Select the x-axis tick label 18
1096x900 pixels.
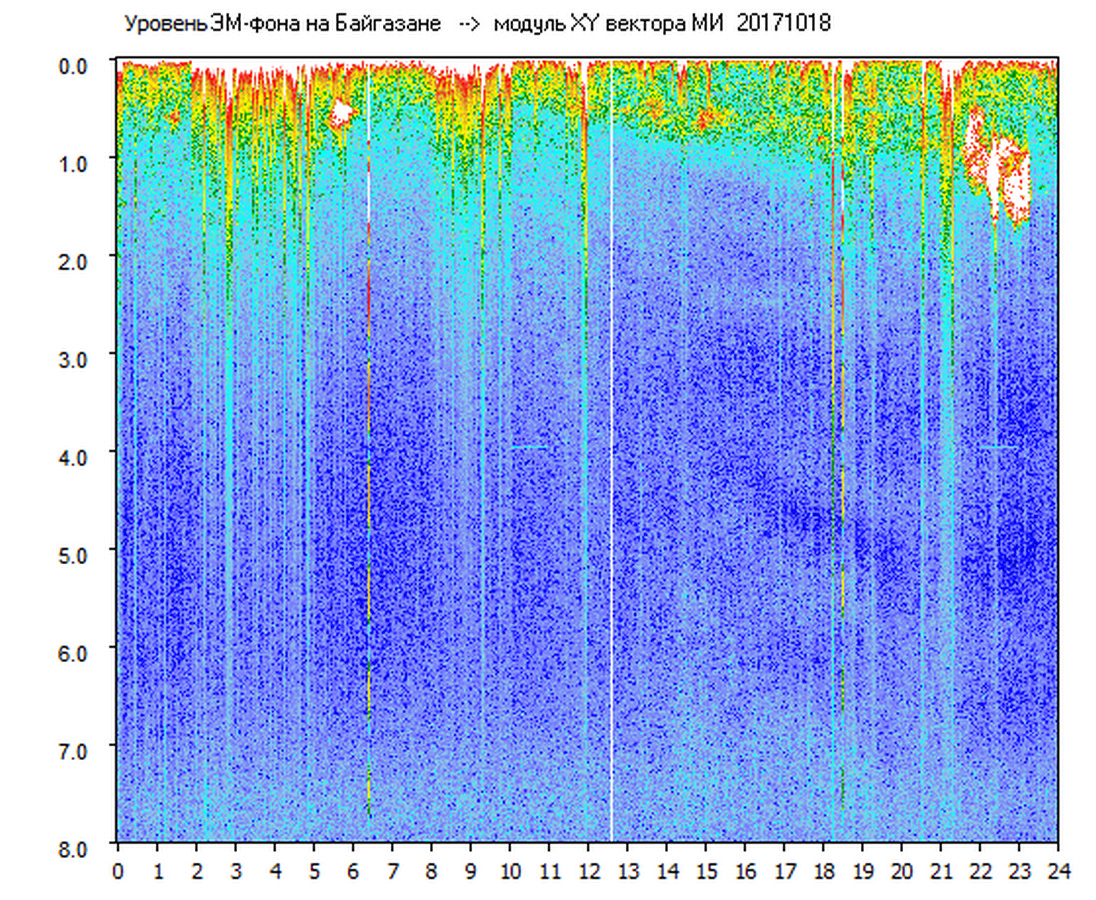(823, 871)
